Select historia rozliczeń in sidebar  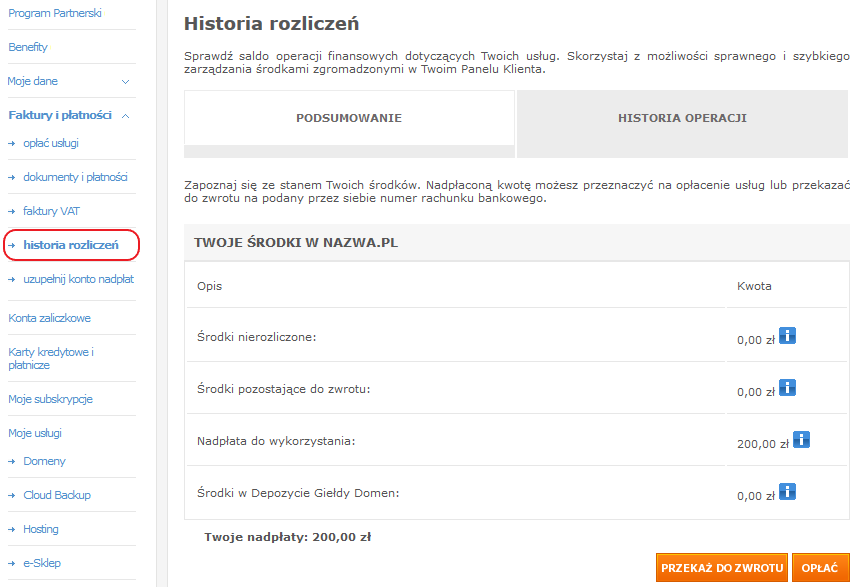coord(71,245)
